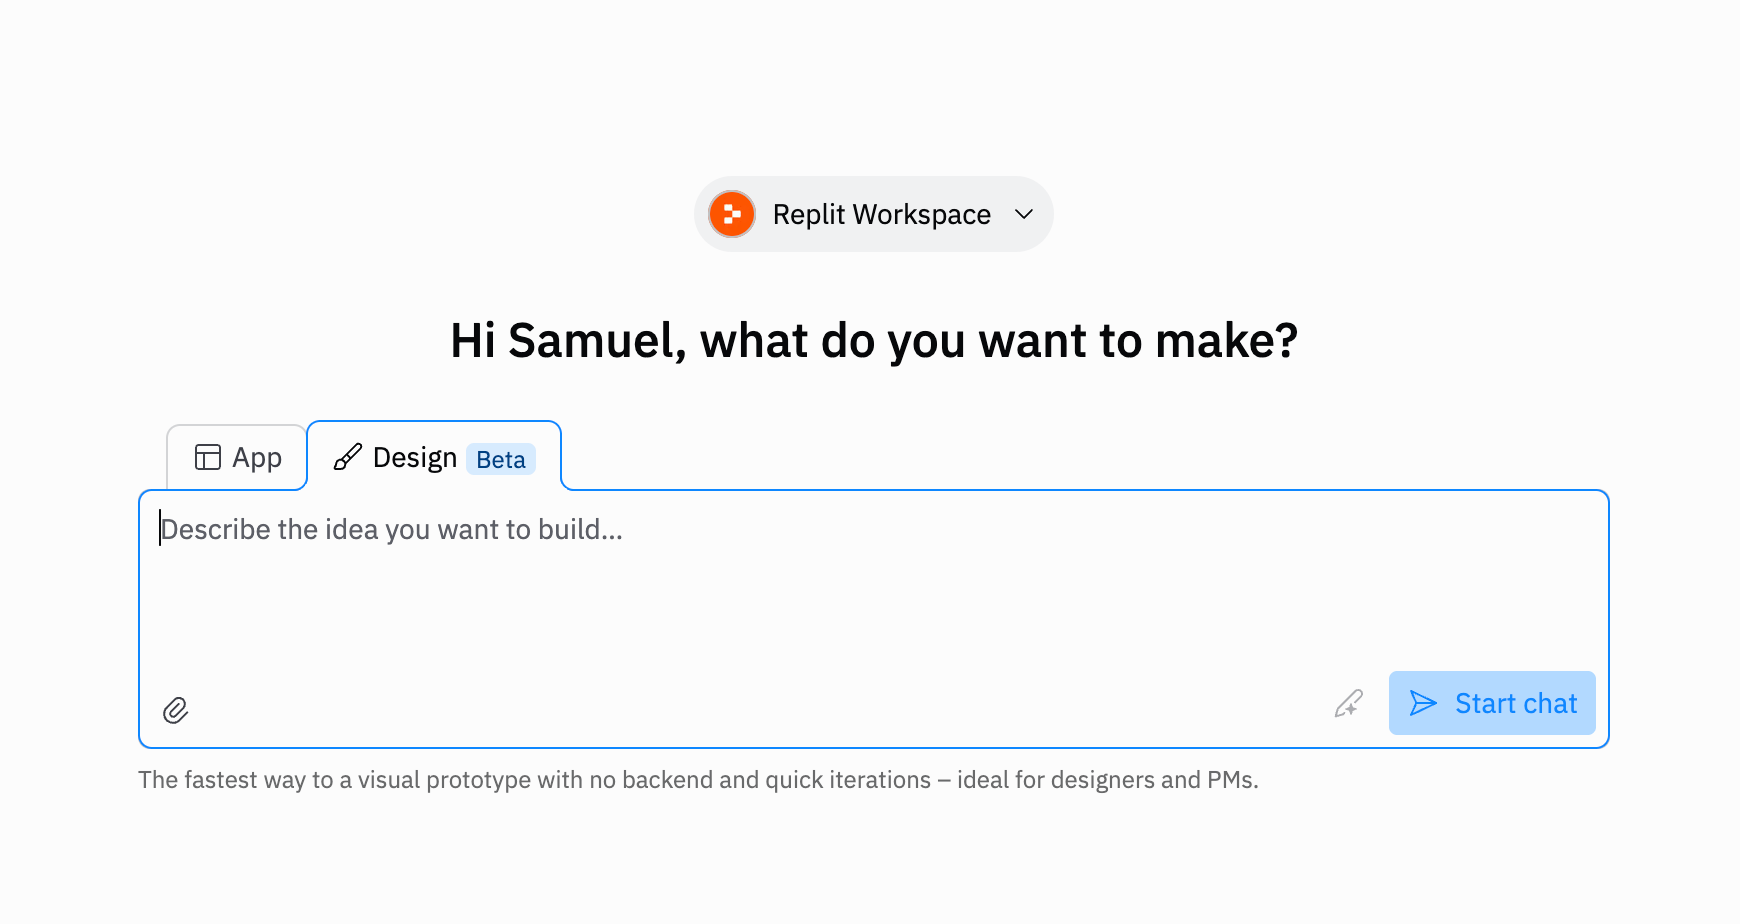Click the sparkle pen icon near Start chat

pos(1348,704)
